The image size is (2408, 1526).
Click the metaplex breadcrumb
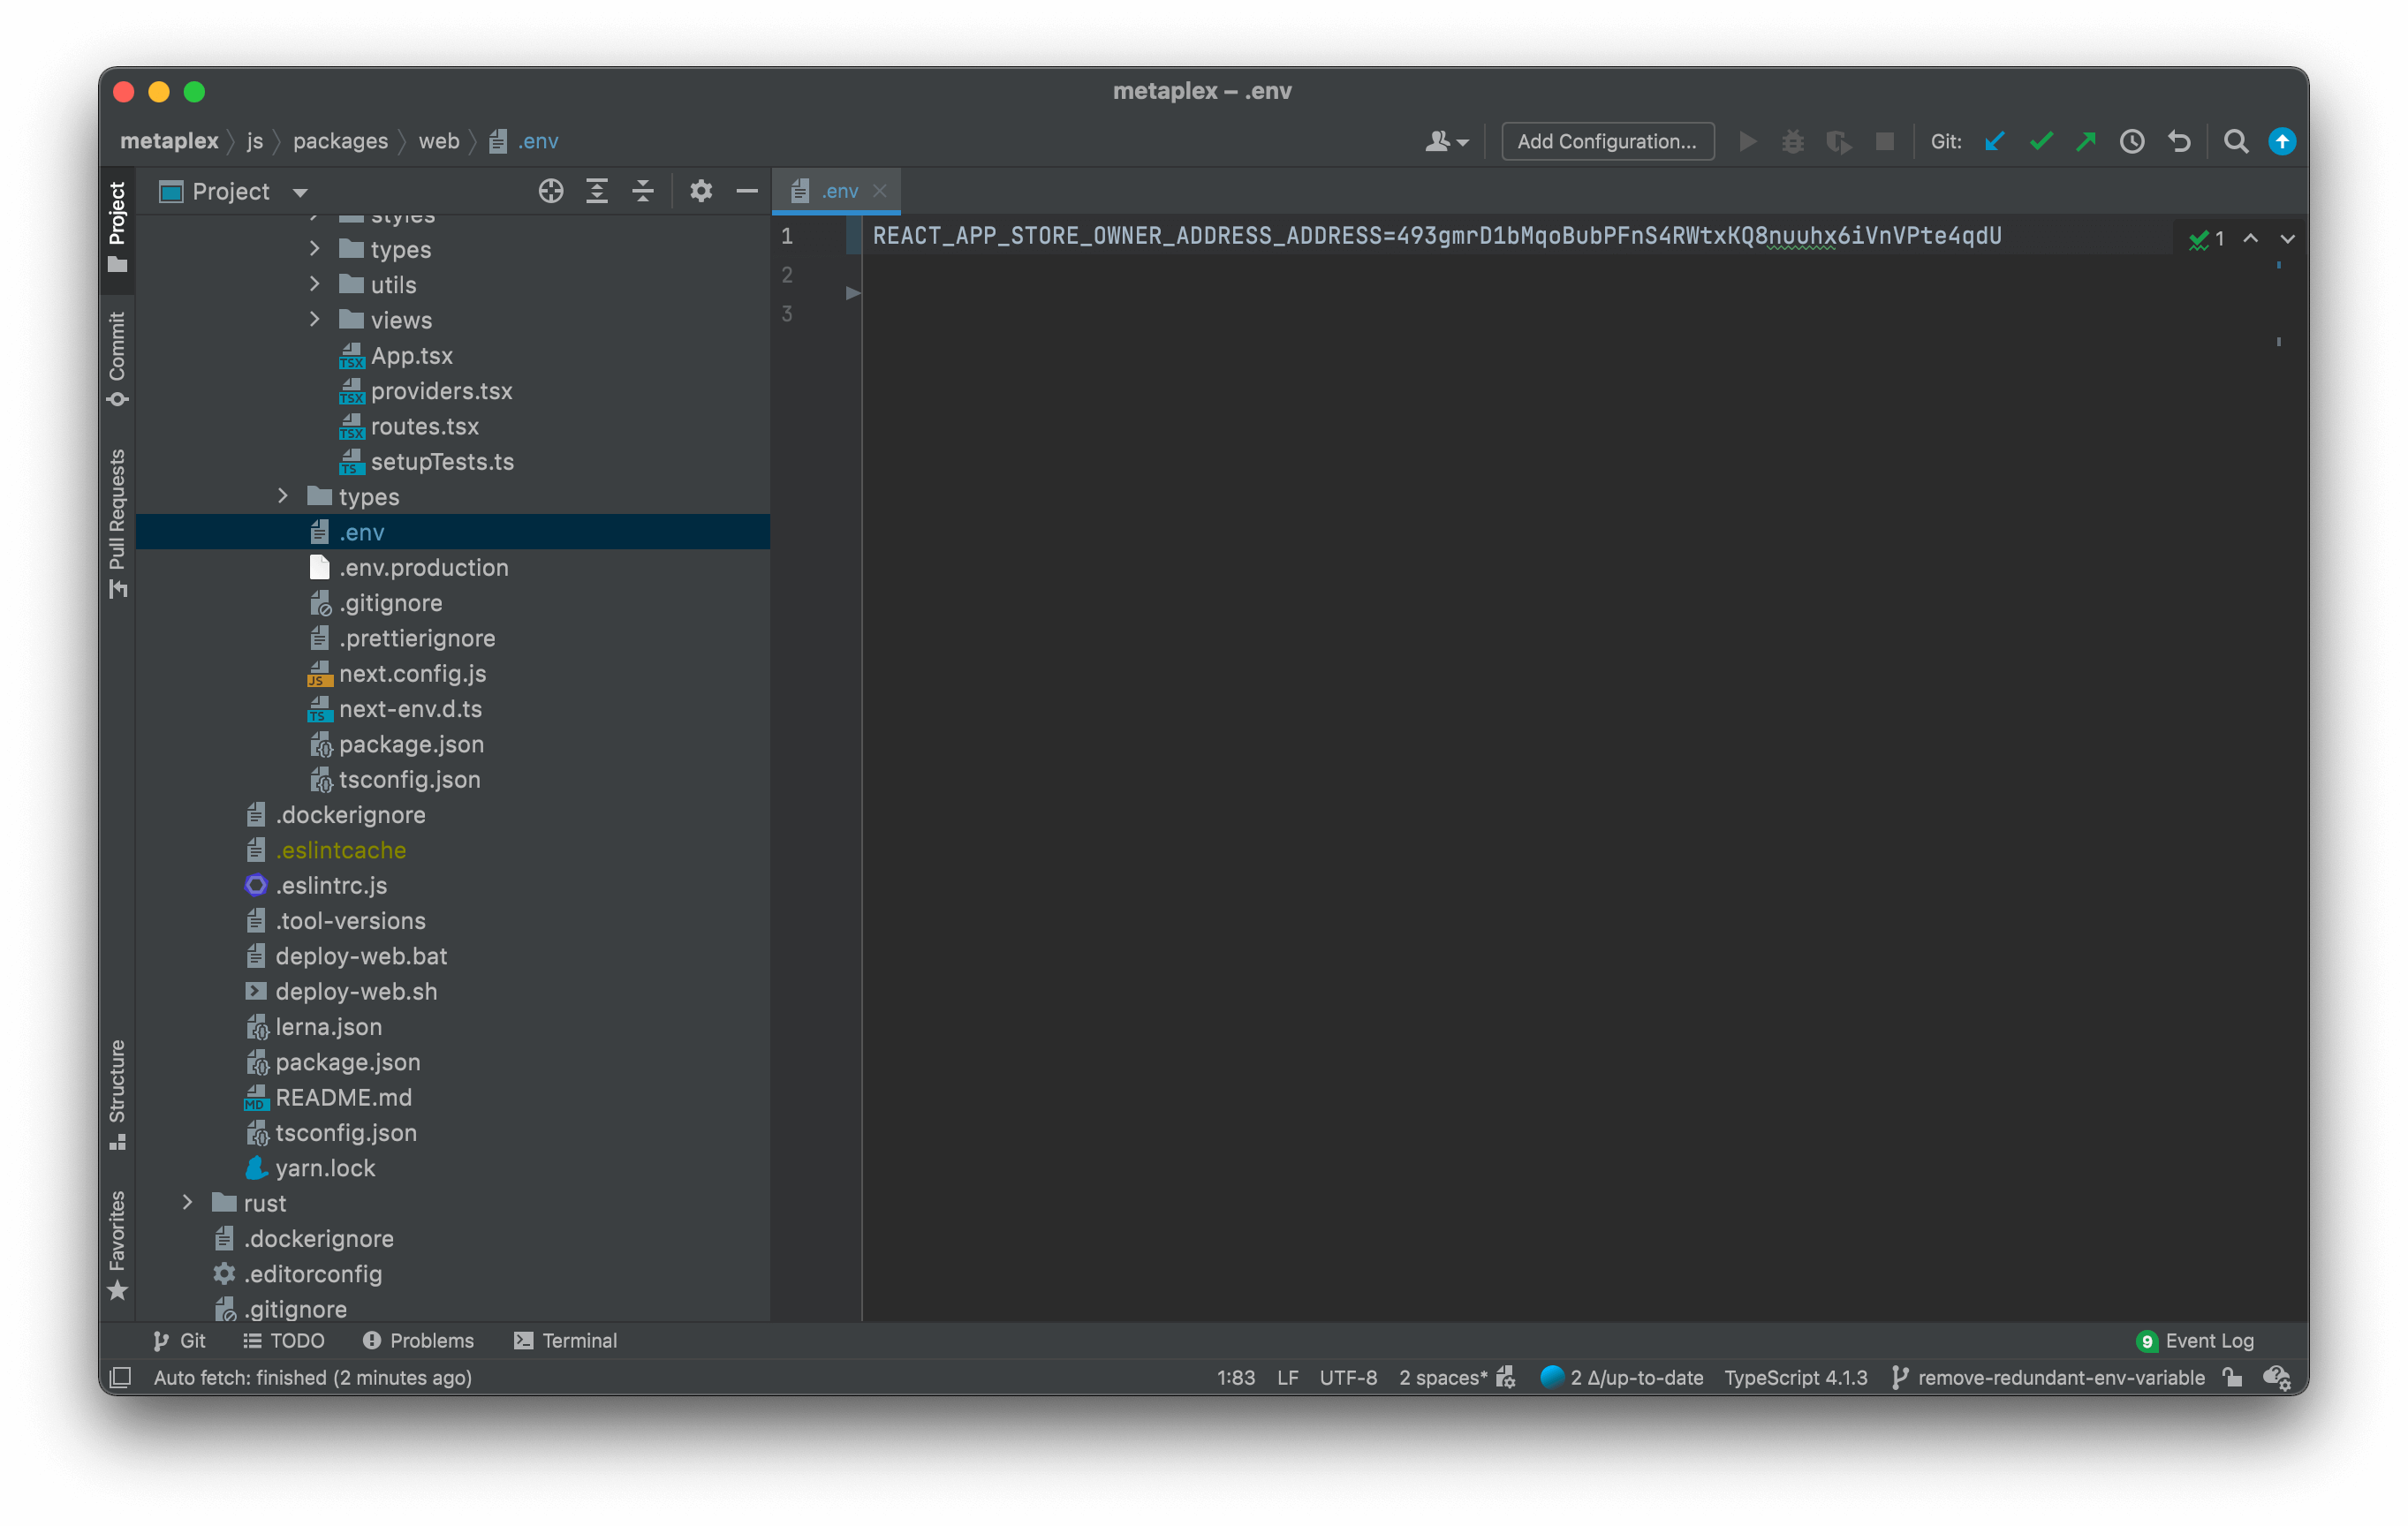coord(169,141)
